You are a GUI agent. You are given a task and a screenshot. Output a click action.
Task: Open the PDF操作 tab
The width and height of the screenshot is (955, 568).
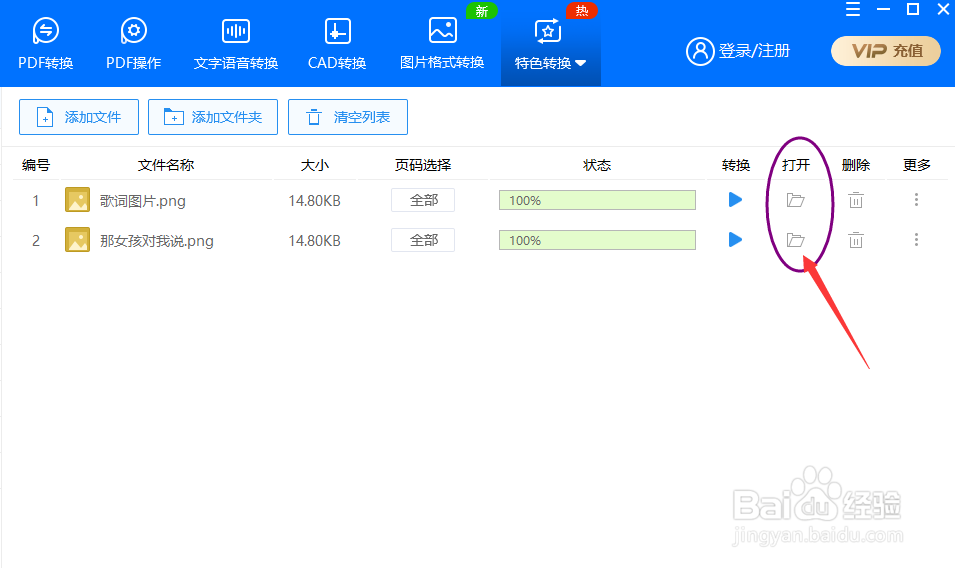tap(133, 44)
